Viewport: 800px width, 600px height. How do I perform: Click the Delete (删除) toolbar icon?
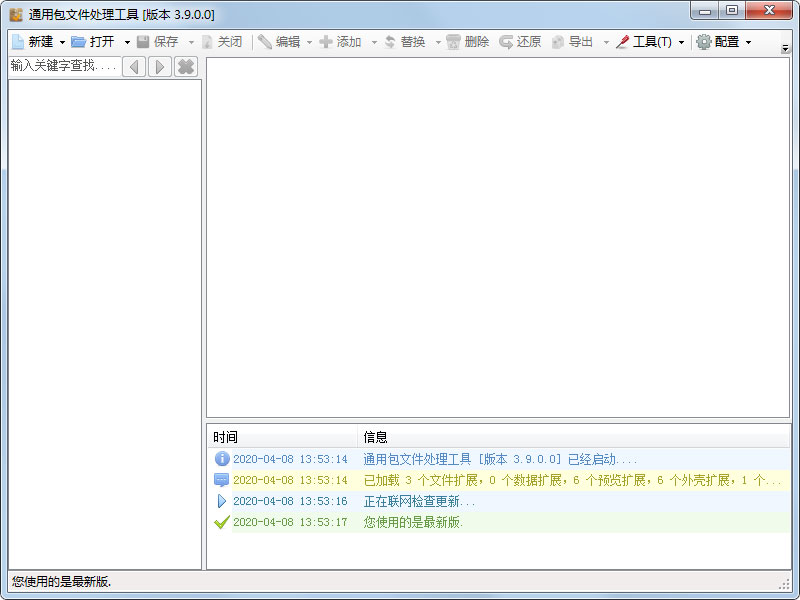[454, 42]
